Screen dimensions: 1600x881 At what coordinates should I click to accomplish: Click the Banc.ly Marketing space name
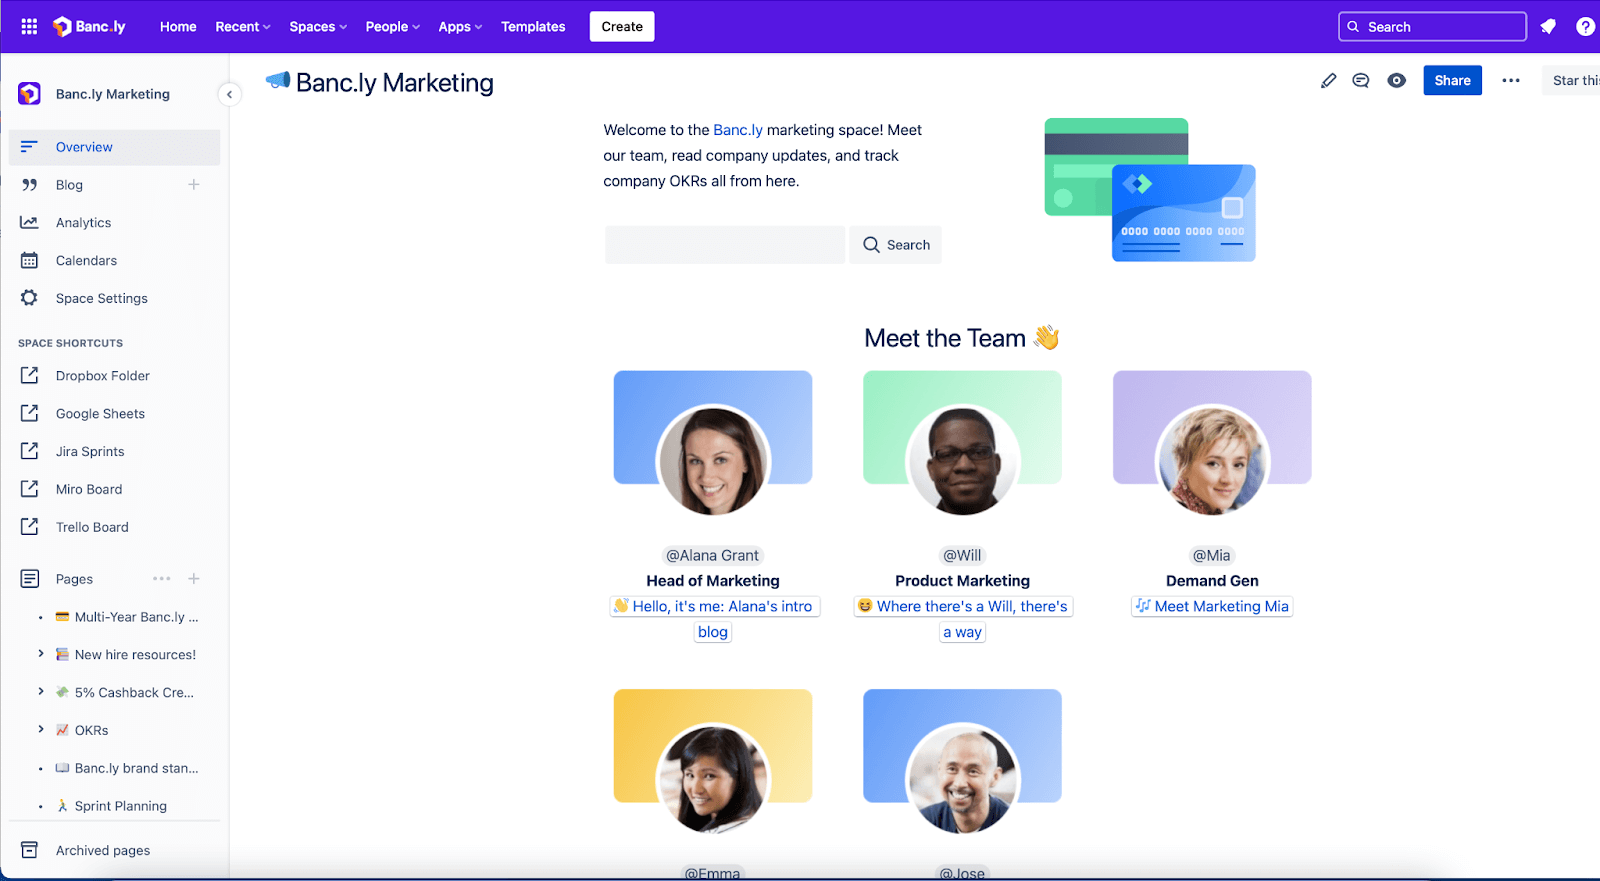coord(113,94)
